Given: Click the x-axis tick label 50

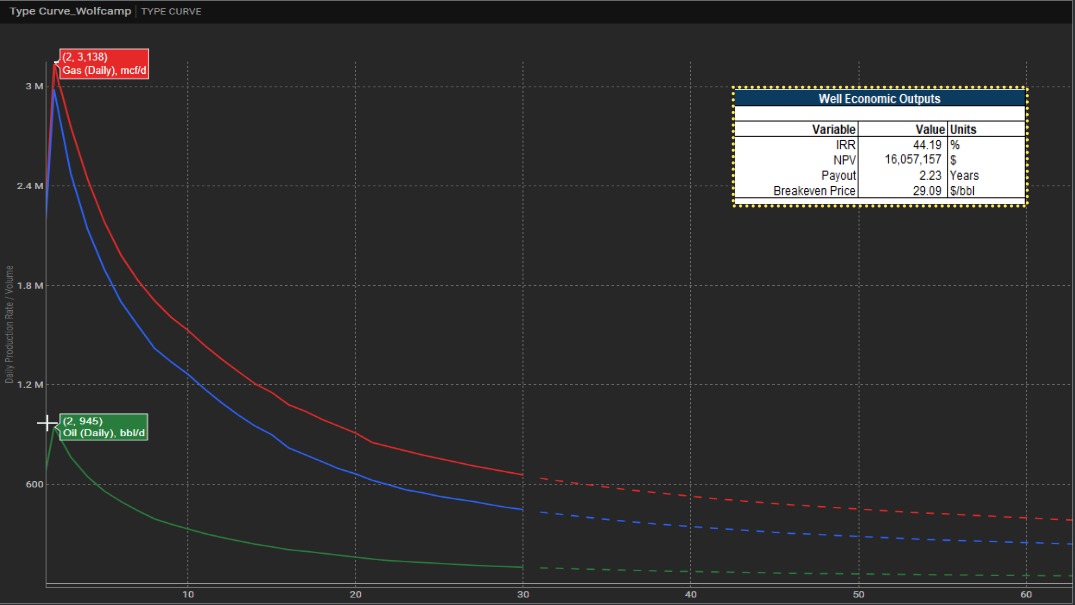Looking at the screenshot, I should coord(858,595).
